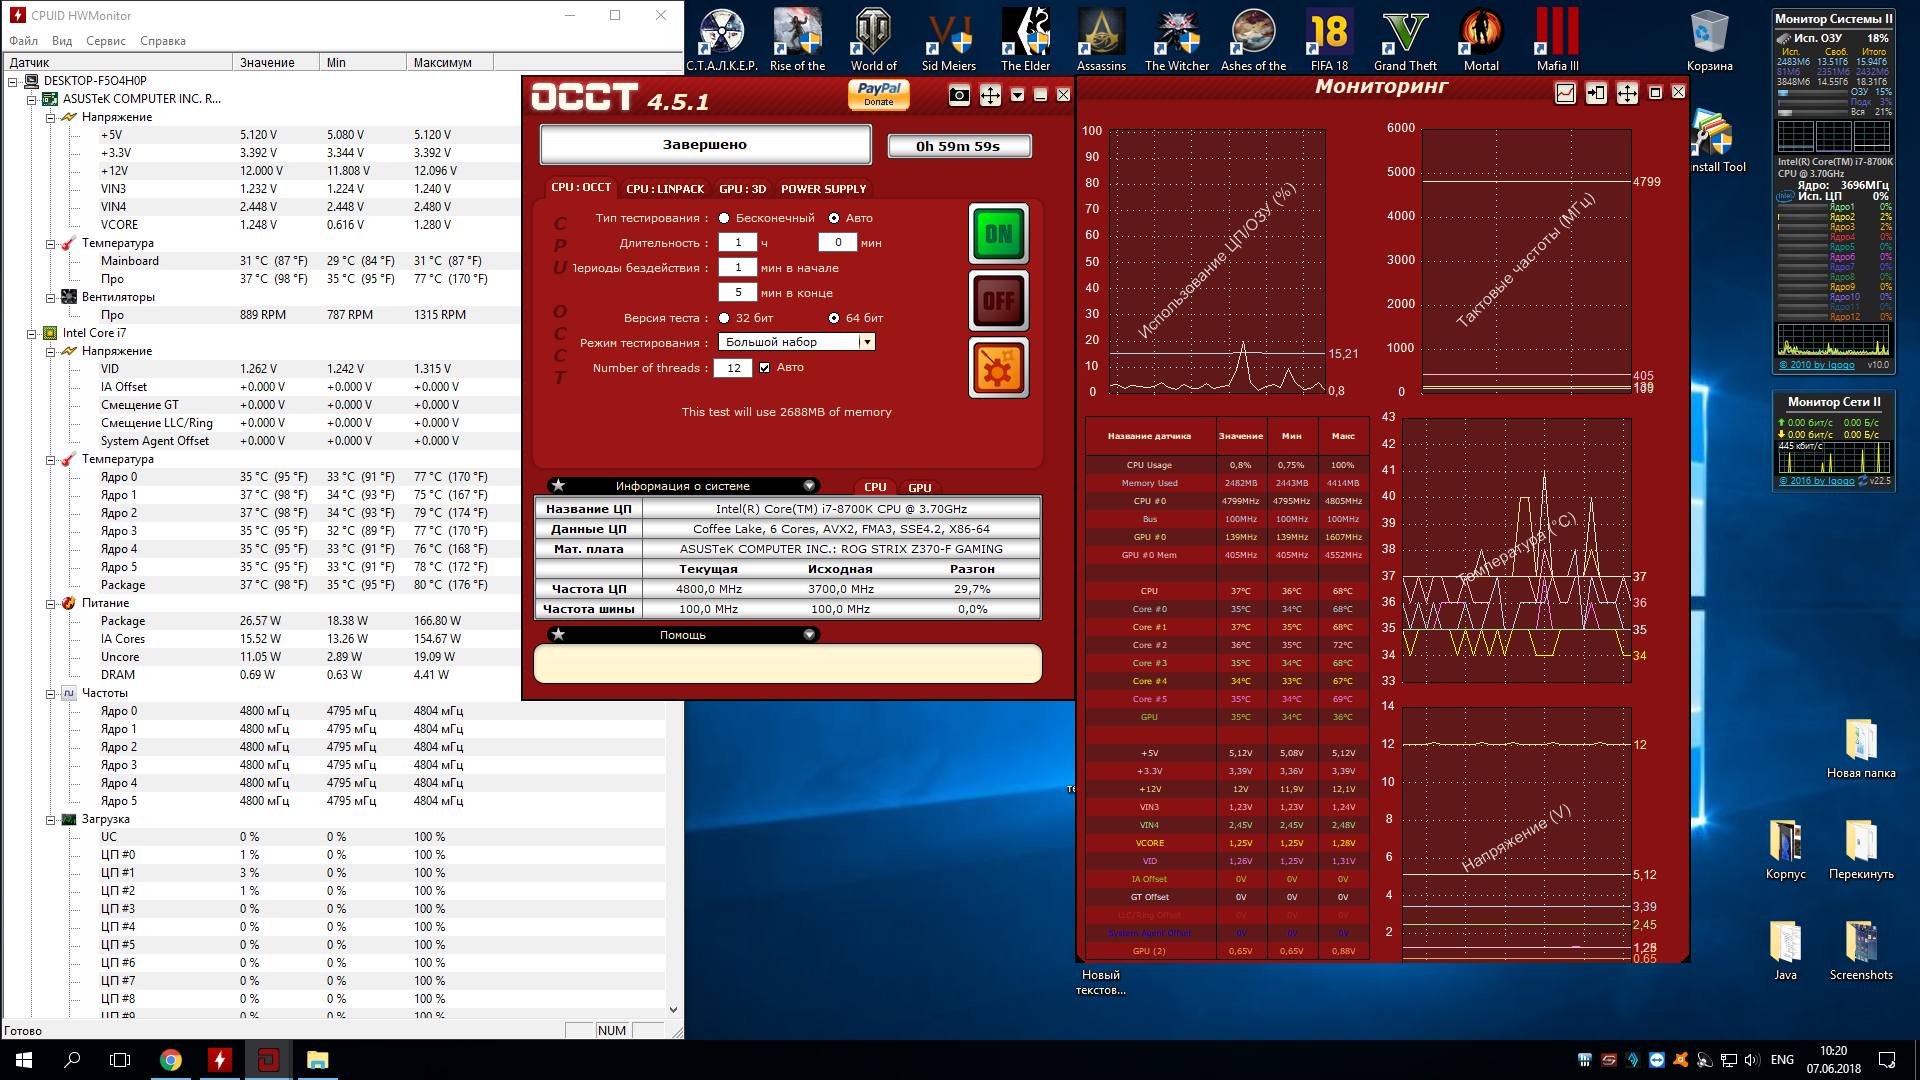Collapse Intel Core i7 tree node
Image resolution: width=1920 pixels, height=1080 pixels.
[x=31, y=333]
